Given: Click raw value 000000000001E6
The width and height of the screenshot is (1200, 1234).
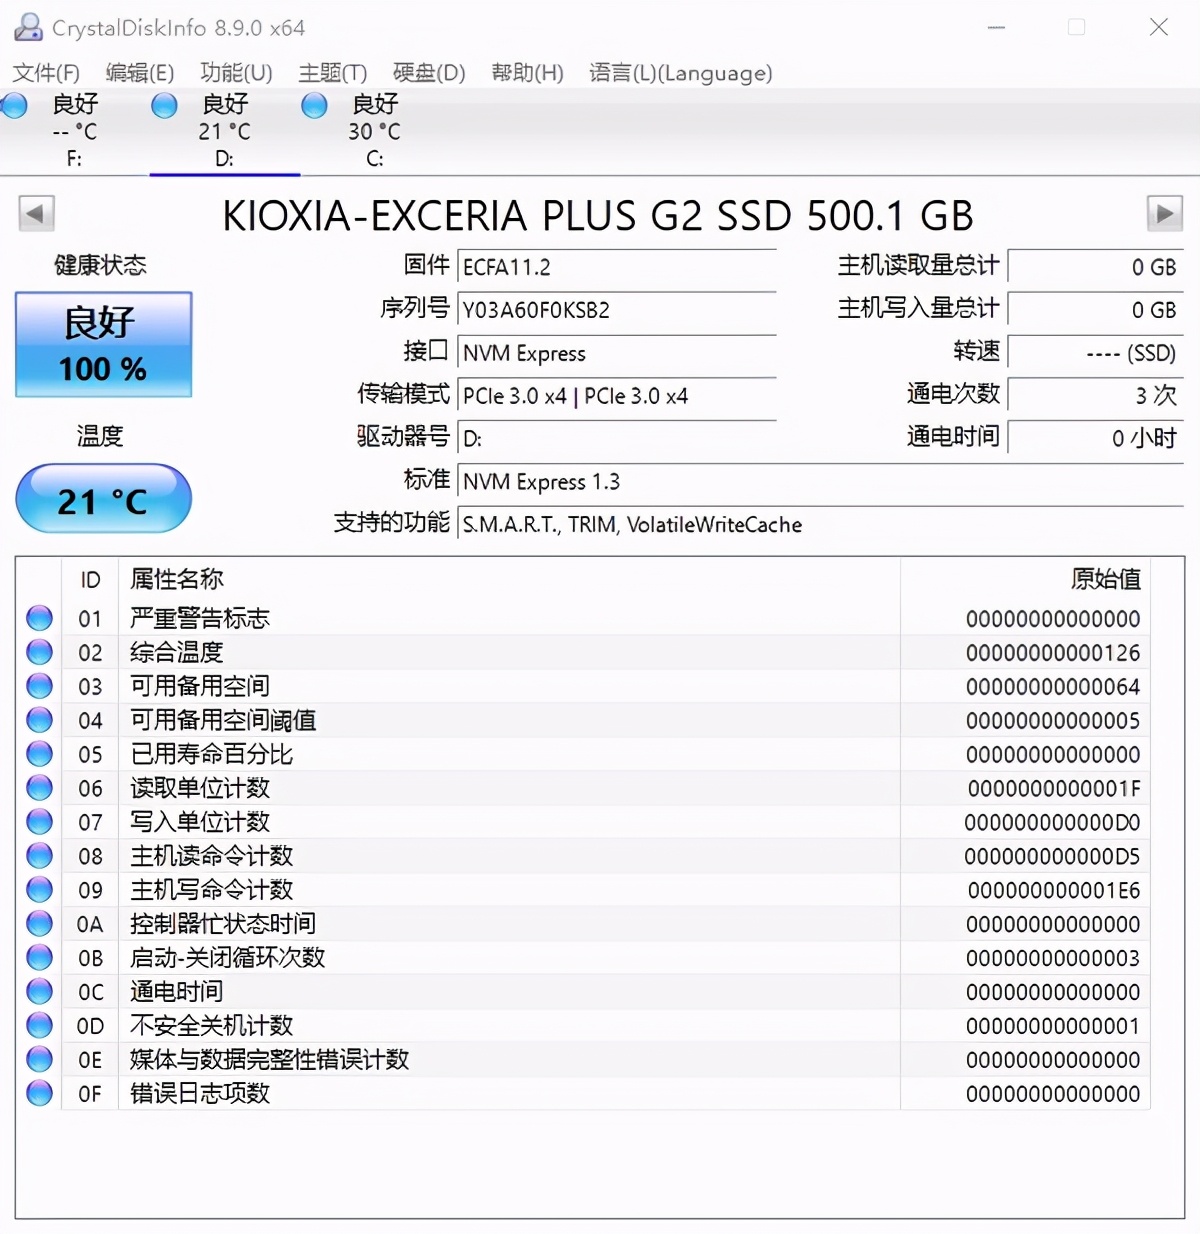Looking at the screenshot, I should tap(1054, 891).
